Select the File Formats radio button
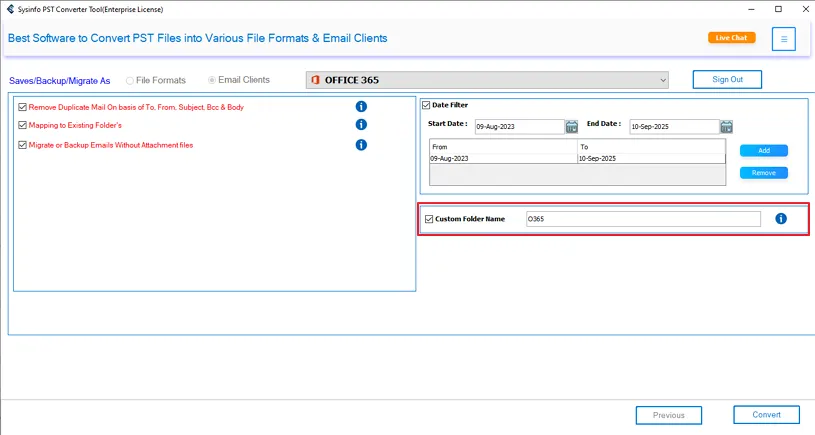Image resolution: width=815 pixels, height=435 pixels. pos(130,80)
